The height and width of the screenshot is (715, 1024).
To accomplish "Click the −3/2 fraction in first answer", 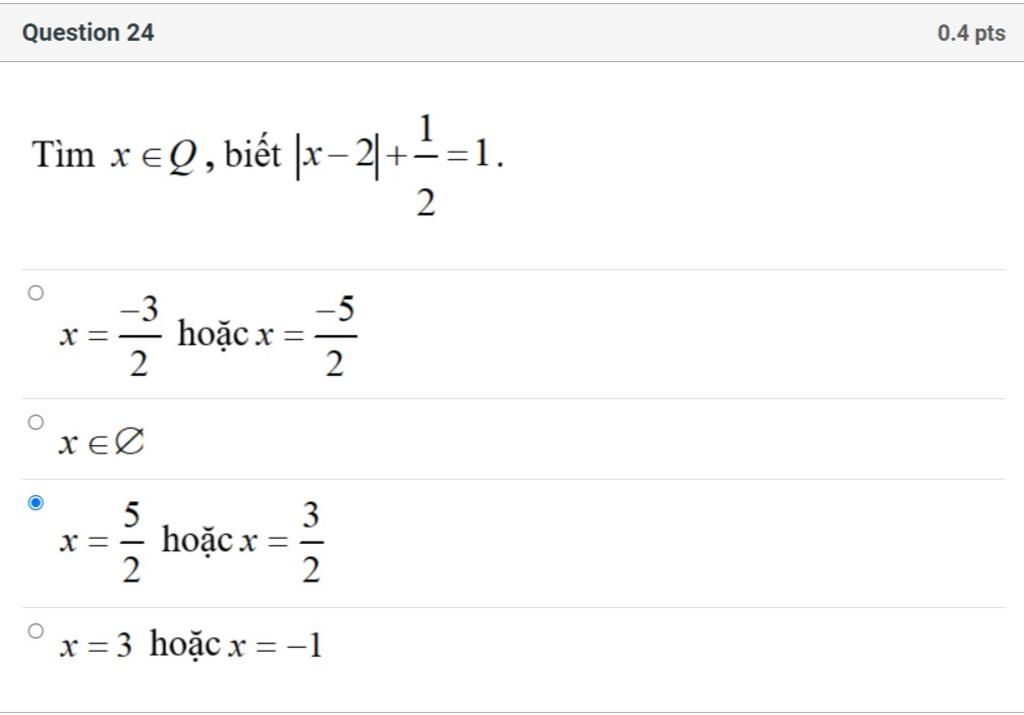I will point(138,337).
